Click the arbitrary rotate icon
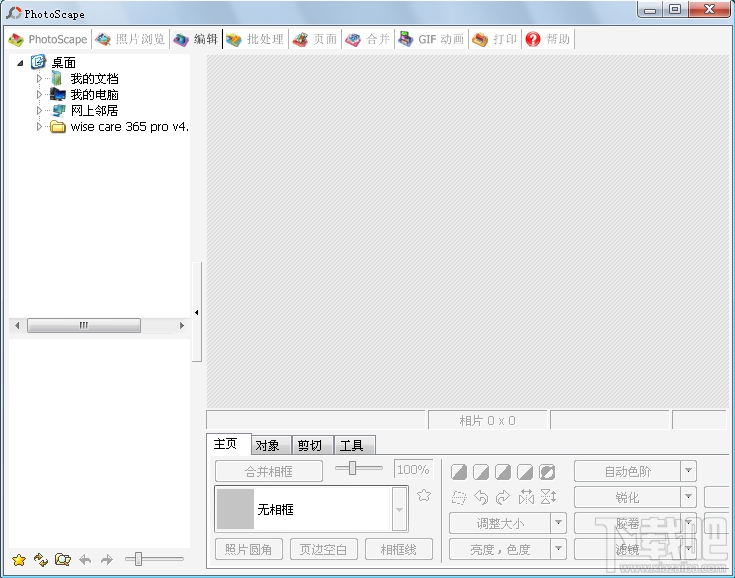This screenshot has height=578, width=735. click(459, 497)
